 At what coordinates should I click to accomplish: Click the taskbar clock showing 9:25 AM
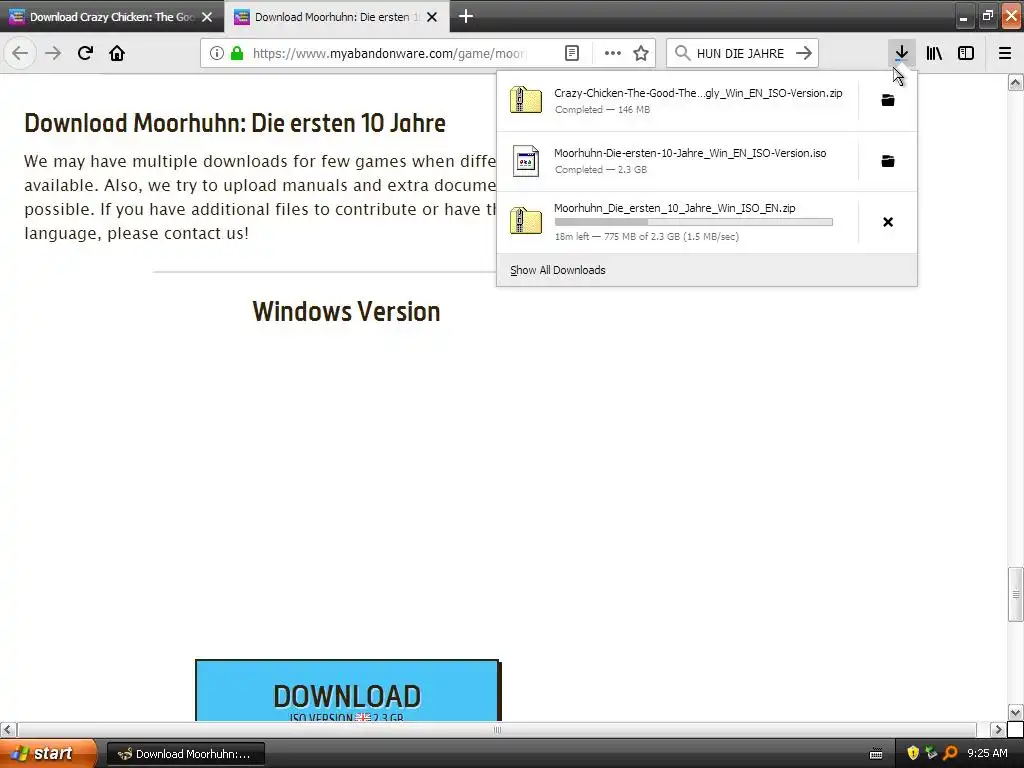pos(987,753)
